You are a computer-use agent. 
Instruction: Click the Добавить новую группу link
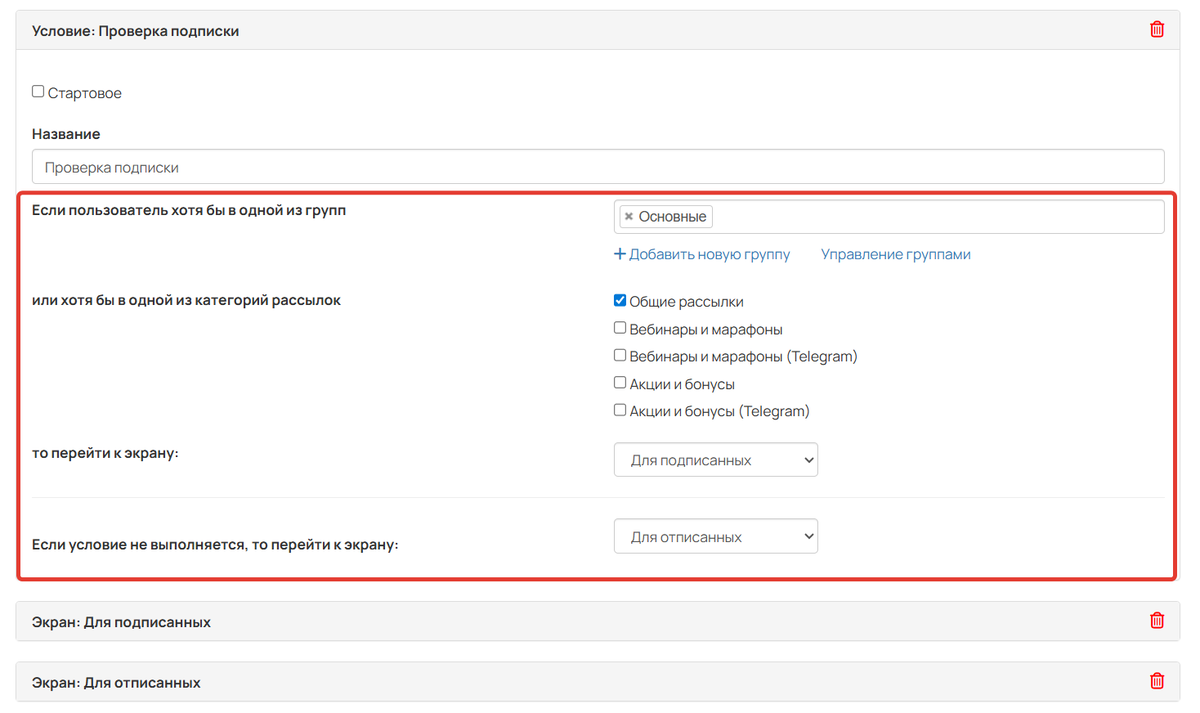(x=702, y=254)
